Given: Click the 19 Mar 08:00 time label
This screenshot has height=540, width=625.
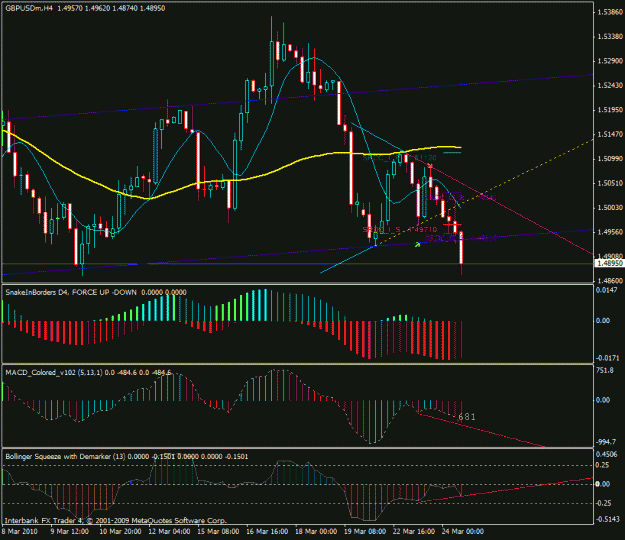Looking at the screenshot, I should pyautogui.click(x=365, y=531).
